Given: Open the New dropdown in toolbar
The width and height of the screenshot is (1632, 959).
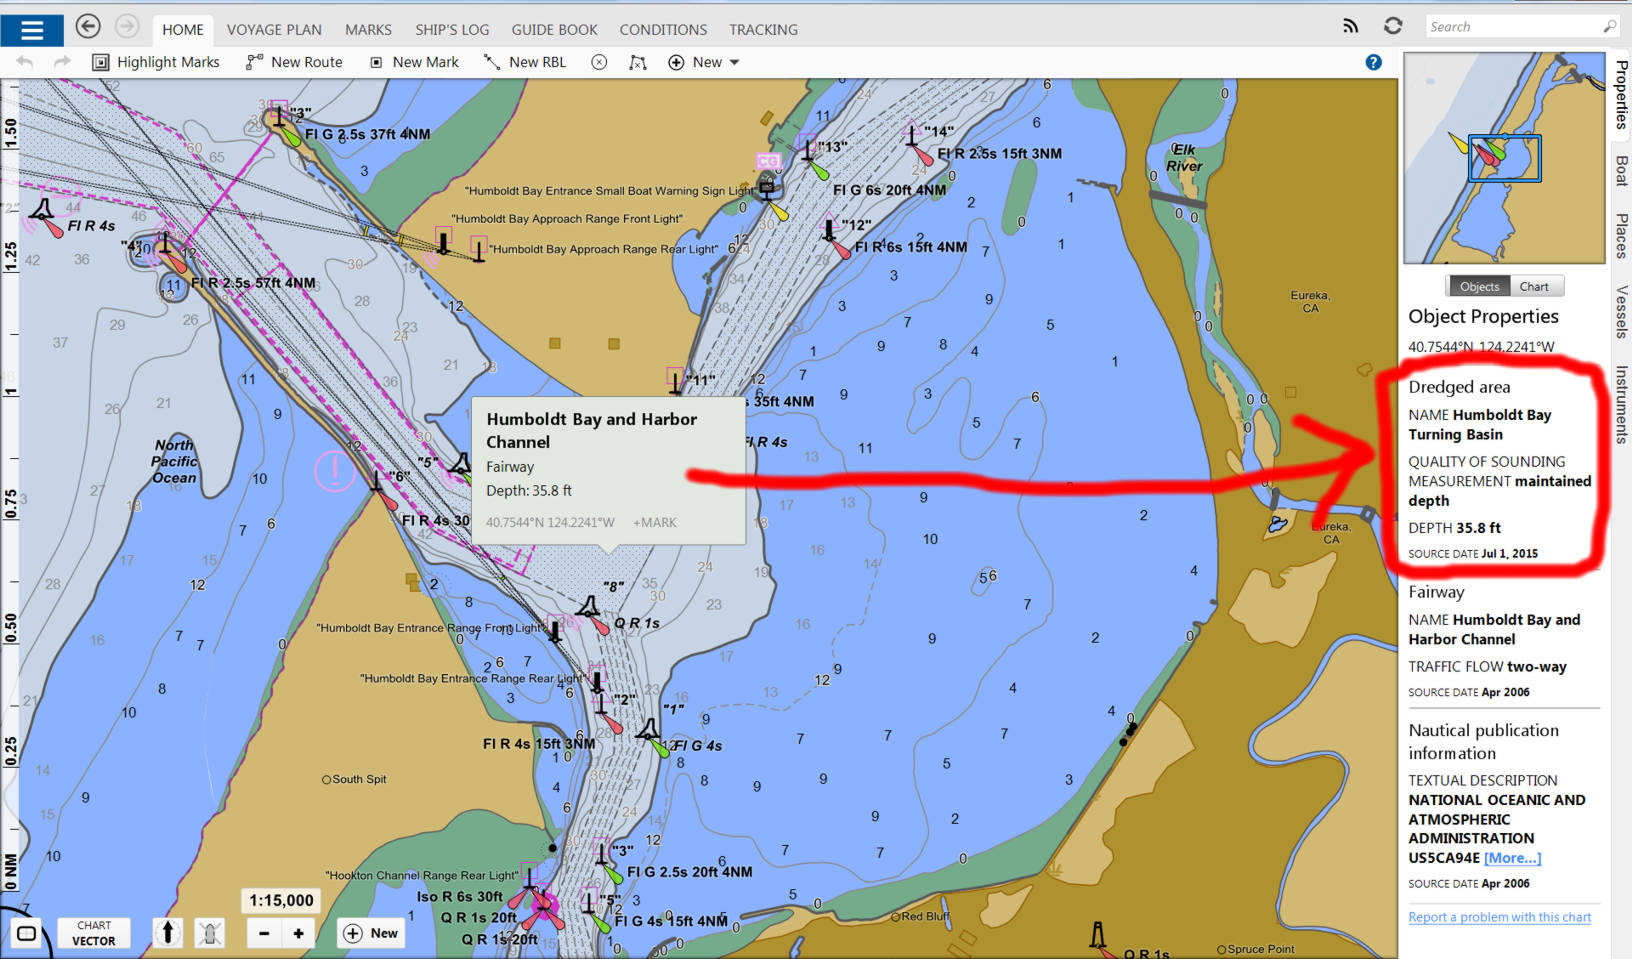Looking at the screenshot, I should 704,62.
